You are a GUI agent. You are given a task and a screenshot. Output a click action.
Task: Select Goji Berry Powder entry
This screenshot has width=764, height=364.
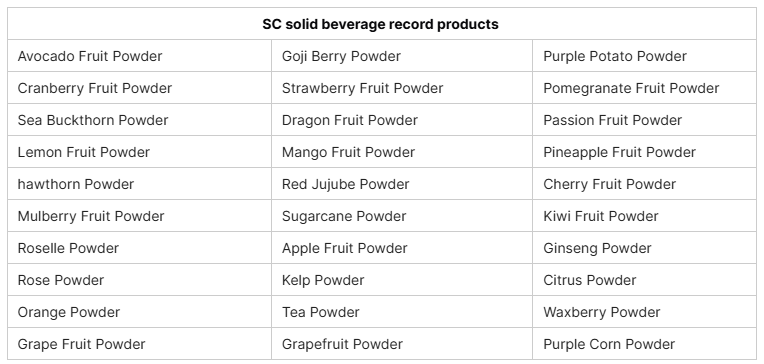click(402, 56)
